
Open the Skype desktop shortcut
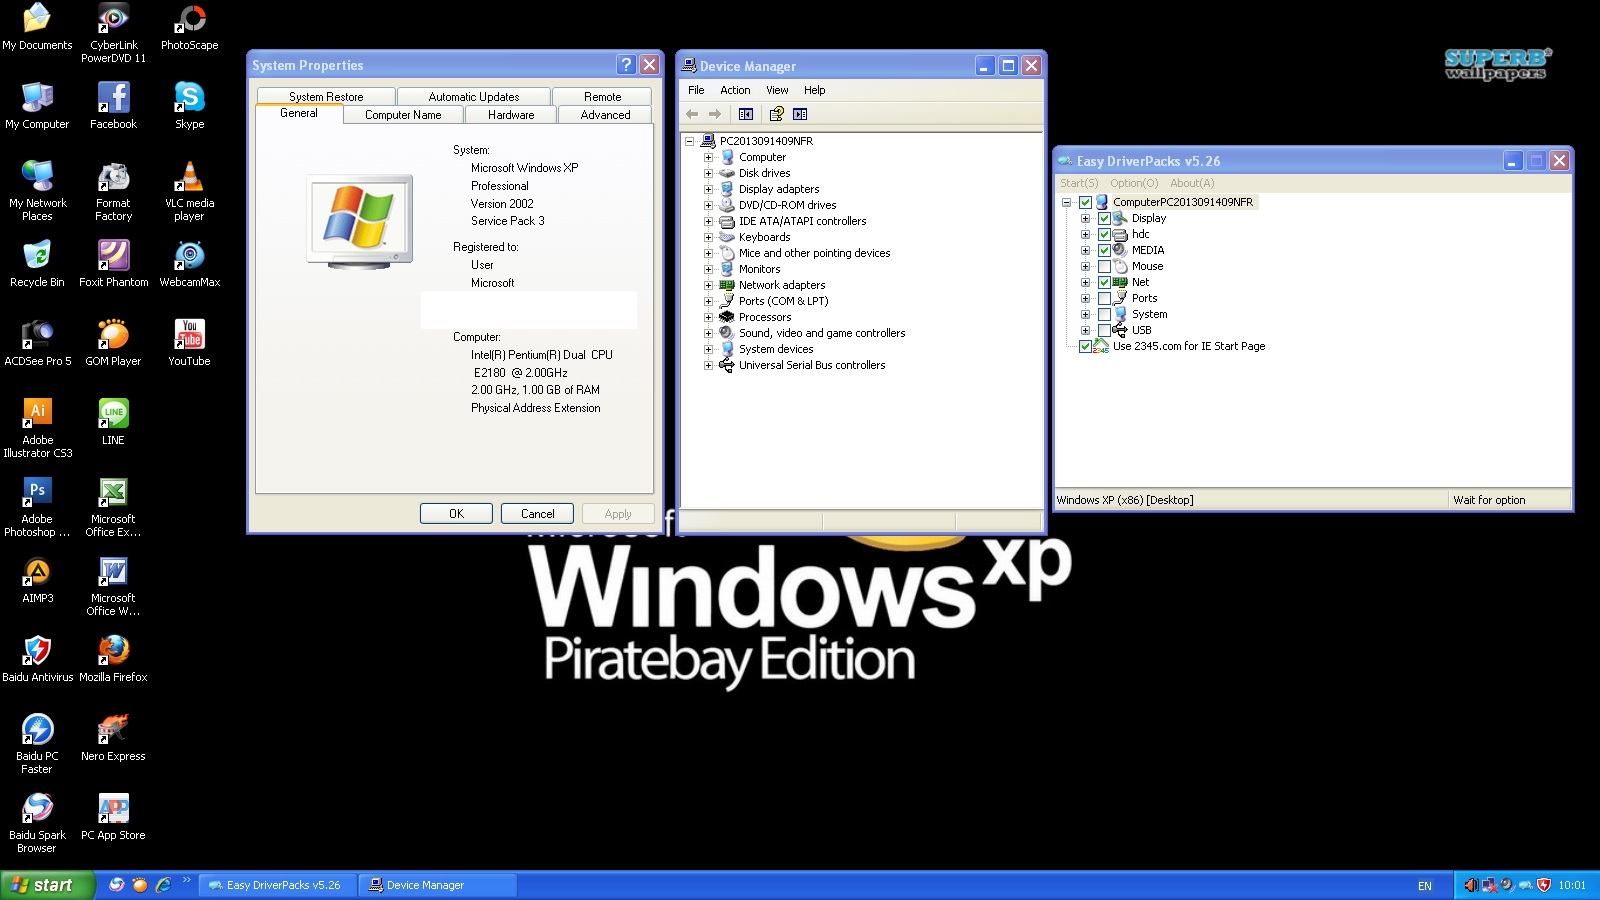189,106
